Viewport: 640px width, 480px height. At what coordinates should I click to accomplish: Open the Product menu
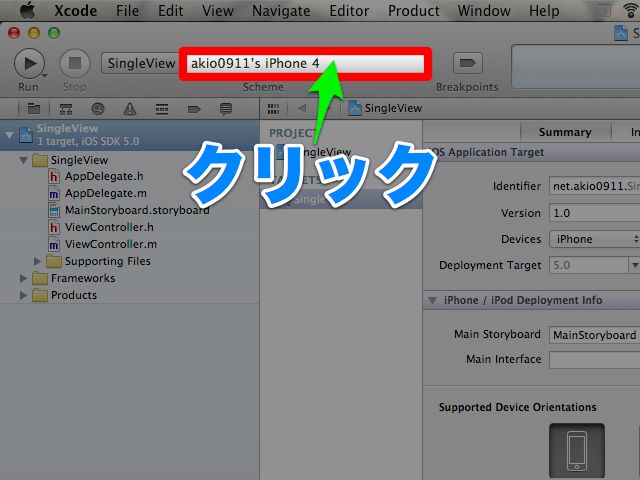(x=413, y=11)
